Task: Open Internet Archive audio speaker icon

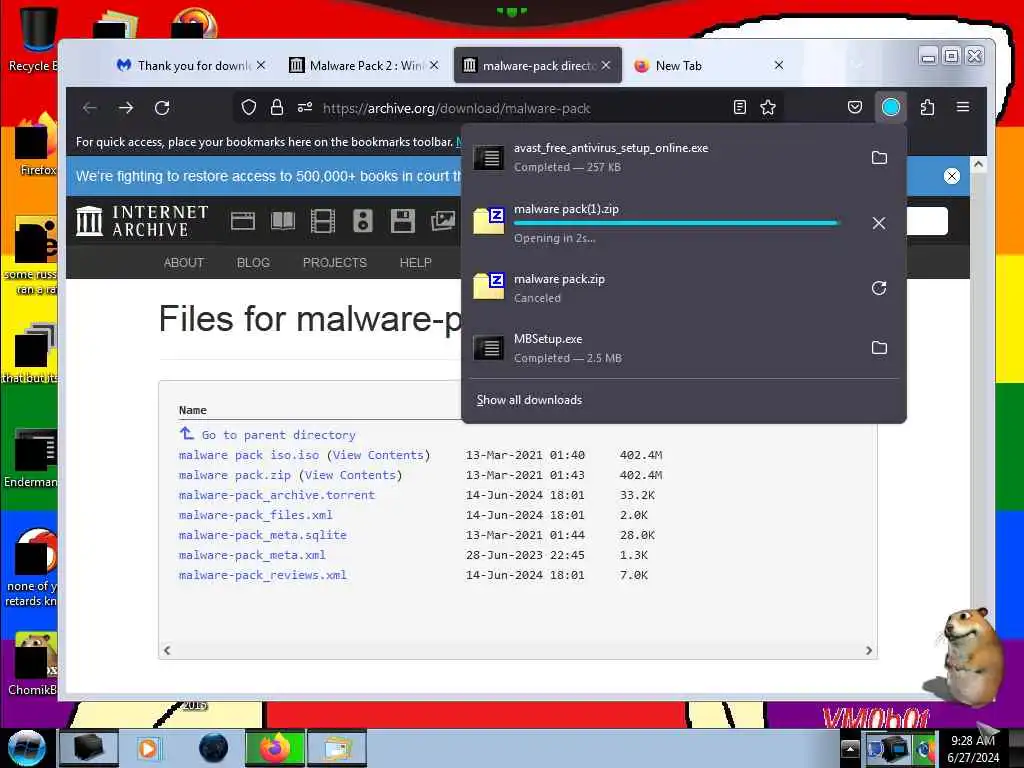Action: coord(362,221)
